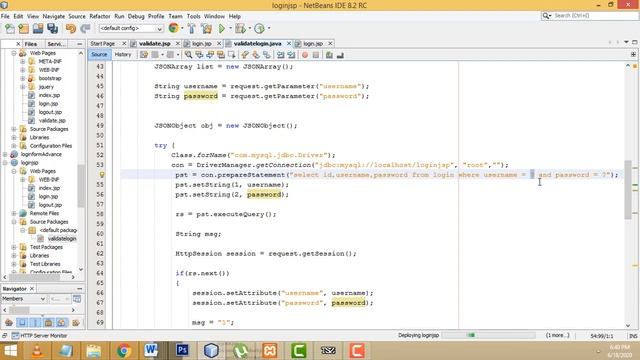
Task: Toggle the third Navigator filter icon
Action: pos(35,323)
